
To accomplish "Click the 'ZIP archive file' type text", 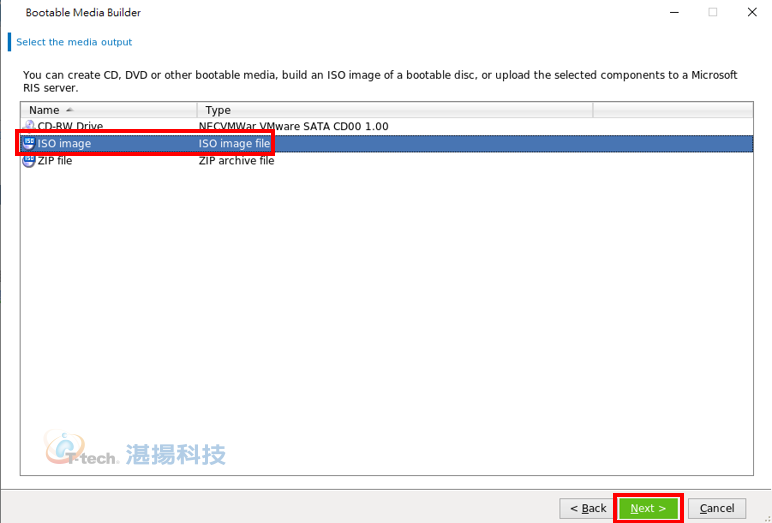I will coord(236,161).
